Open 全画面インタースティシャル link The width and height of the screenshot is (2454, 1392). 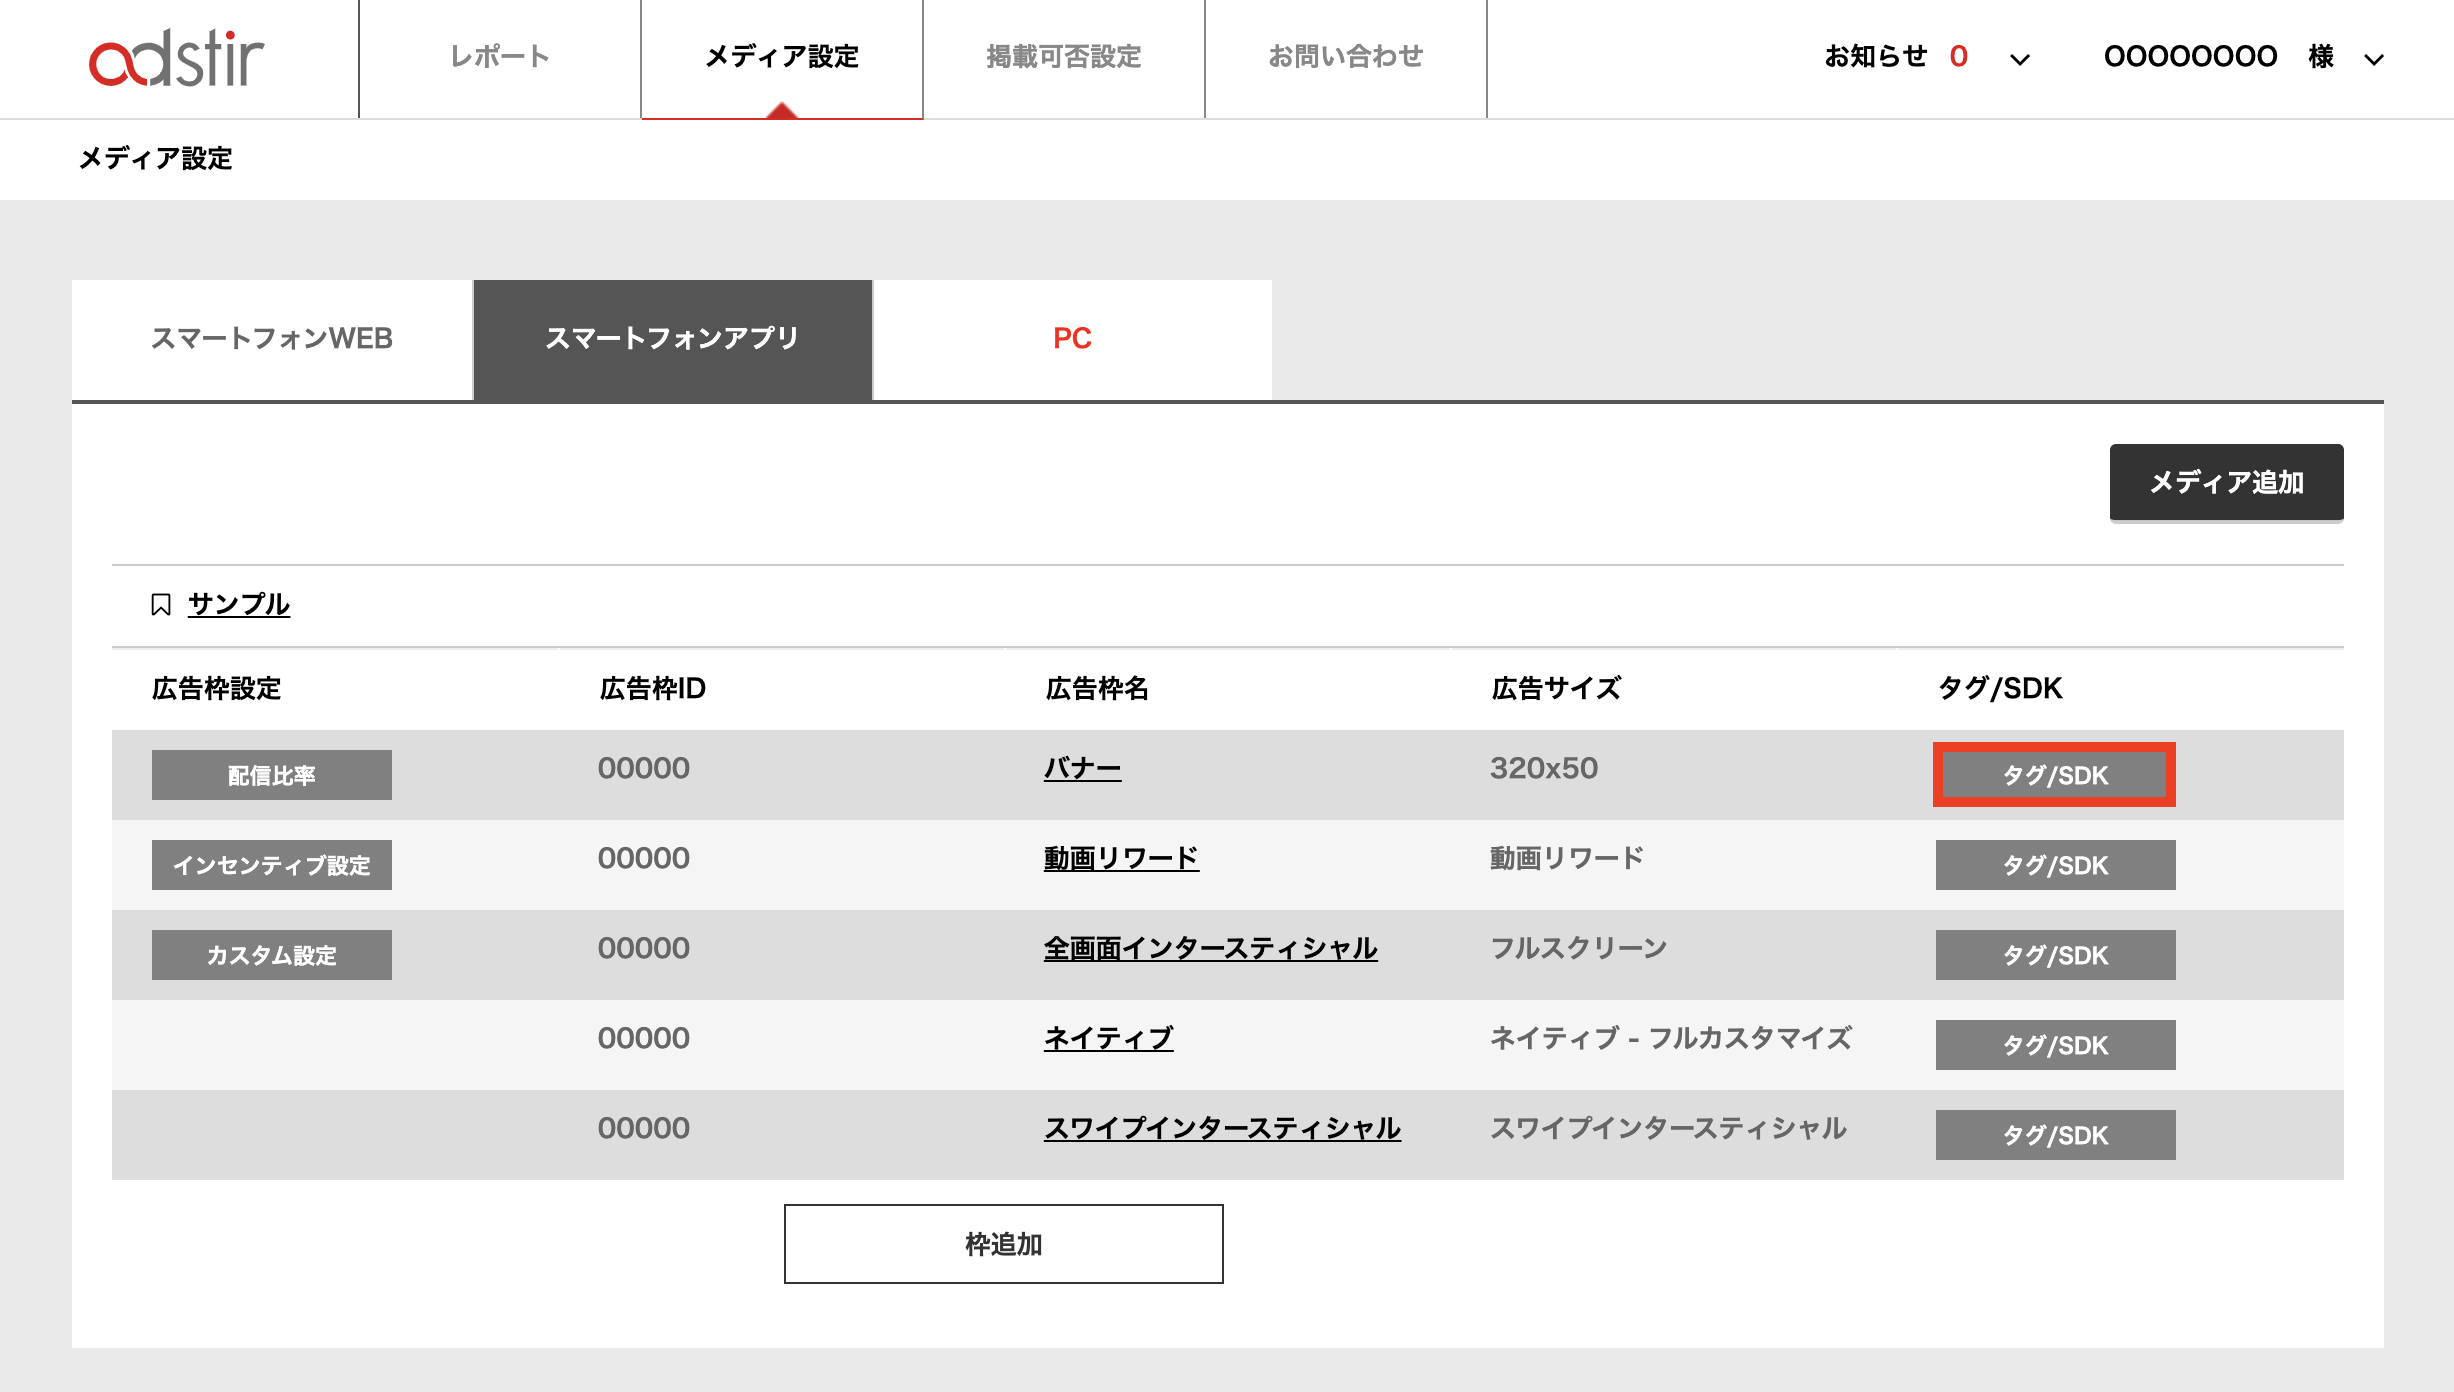click(x=1210, y=948)
